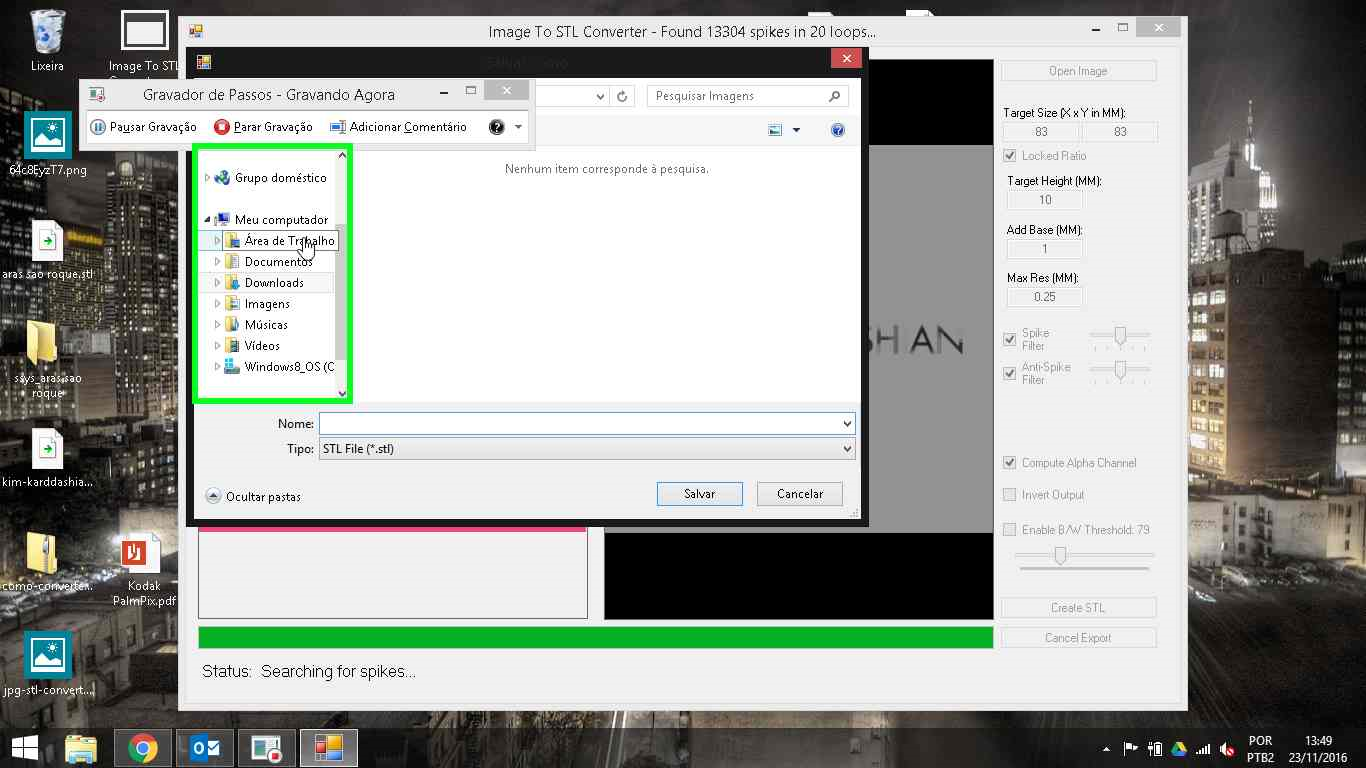This screenshot has height=768, width=1366.
Task: Open File Explorer from the taskbar
Action: [x=81, y=748]
